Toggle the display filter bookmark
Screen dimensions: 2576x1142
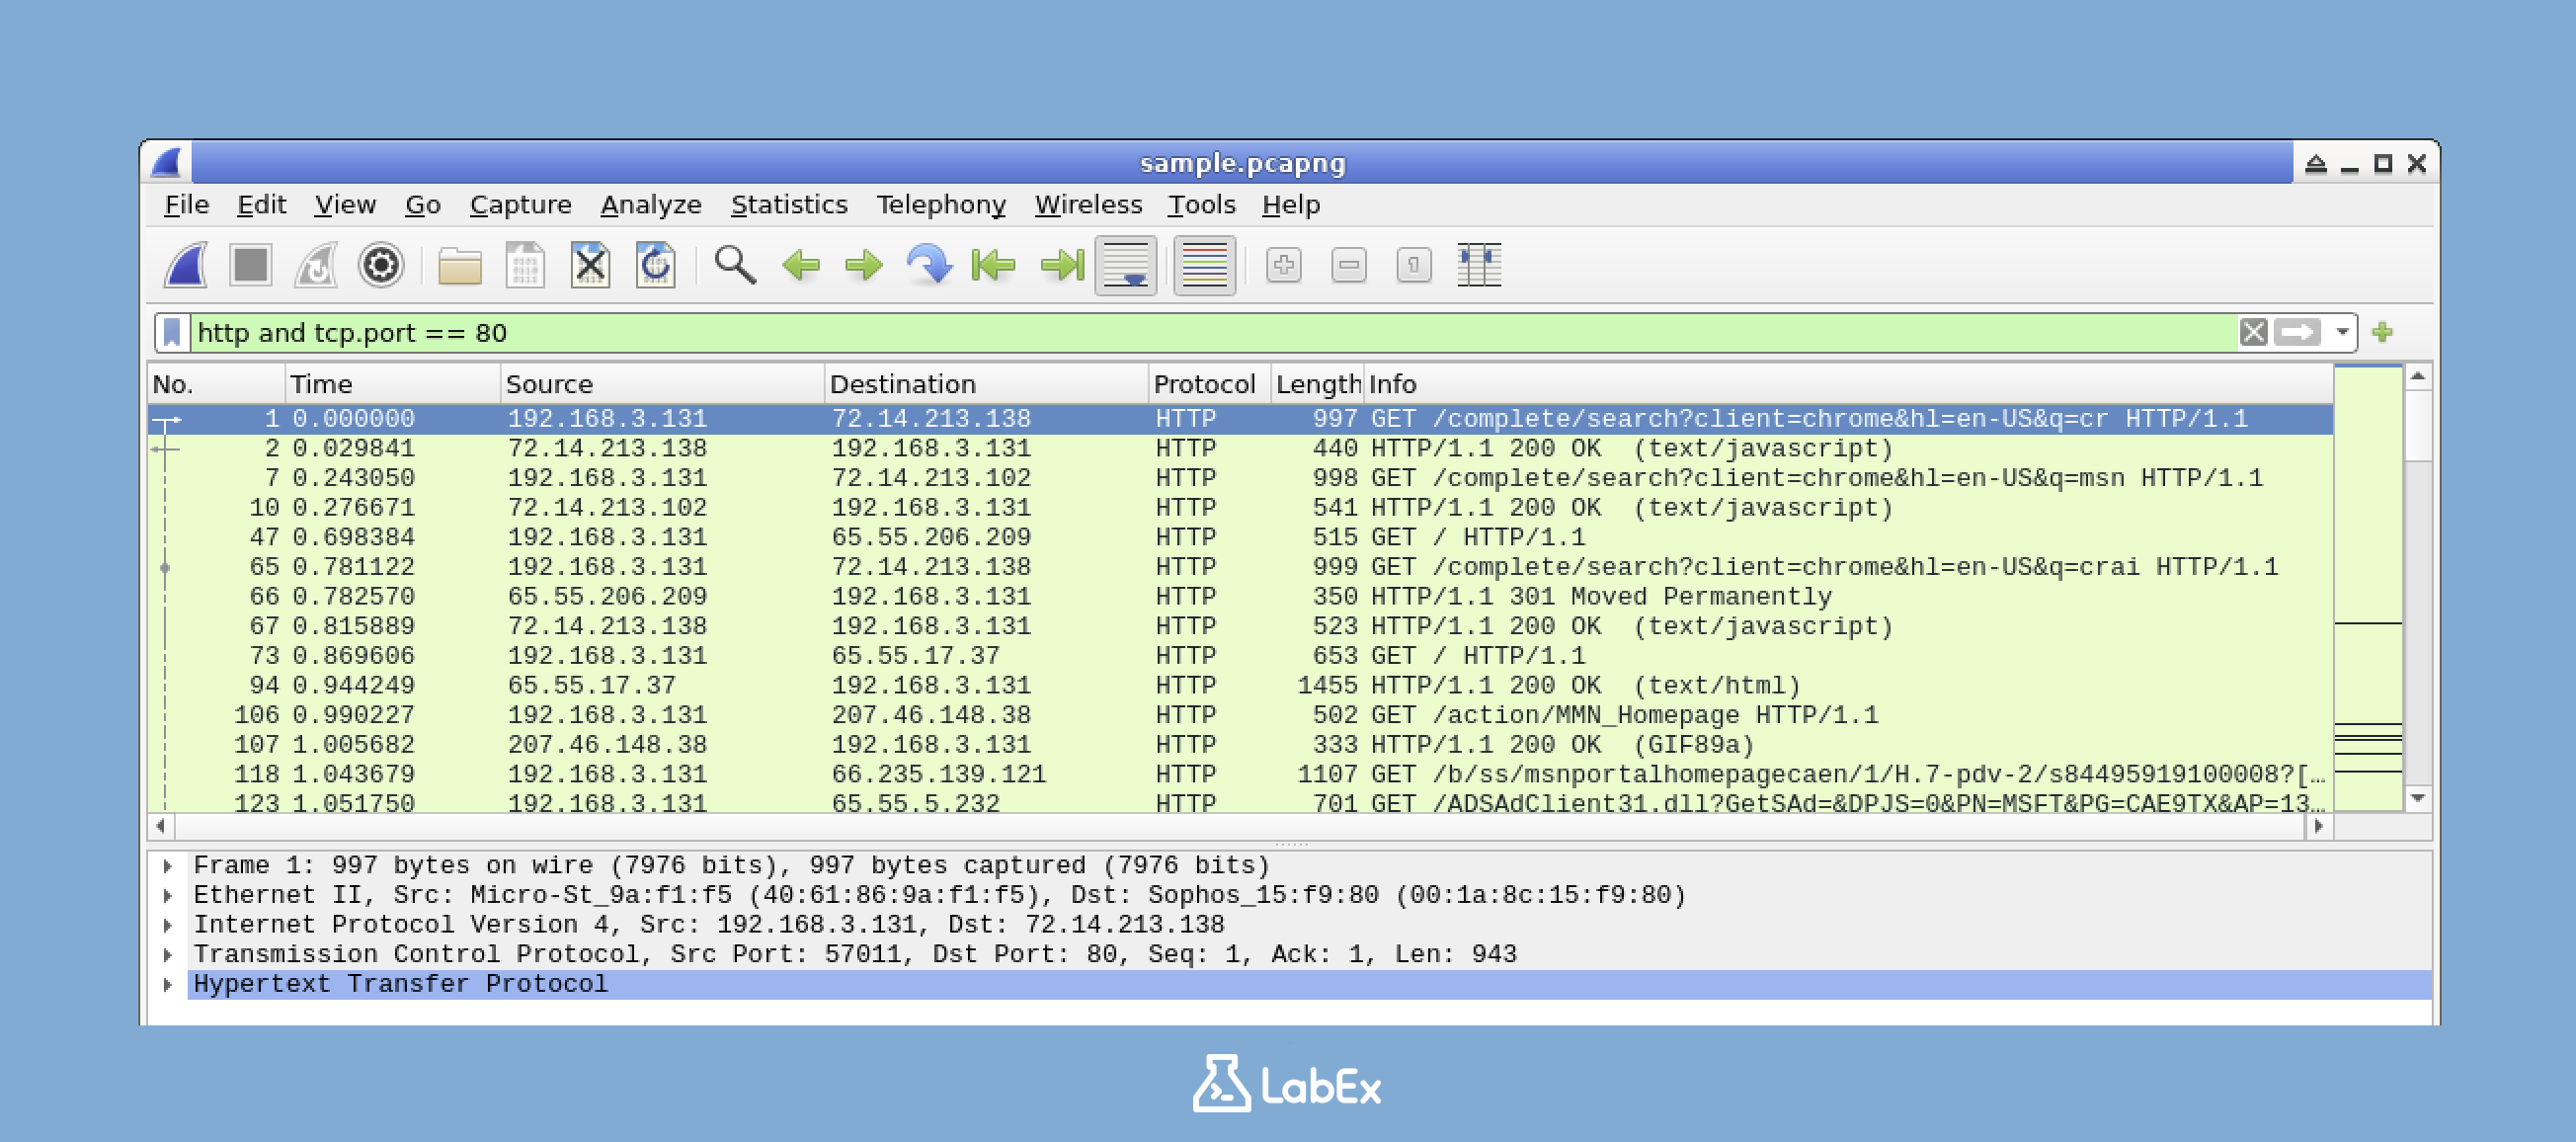click(174, 332)
